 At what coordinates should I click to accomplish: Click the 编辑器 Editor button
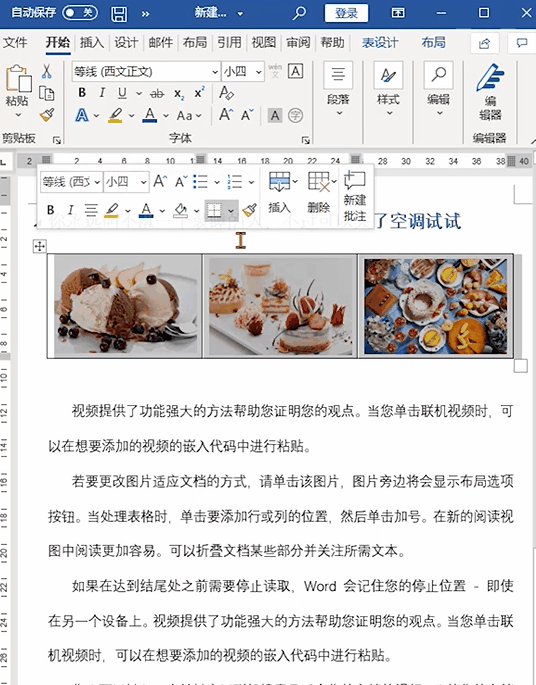(490, 92)
